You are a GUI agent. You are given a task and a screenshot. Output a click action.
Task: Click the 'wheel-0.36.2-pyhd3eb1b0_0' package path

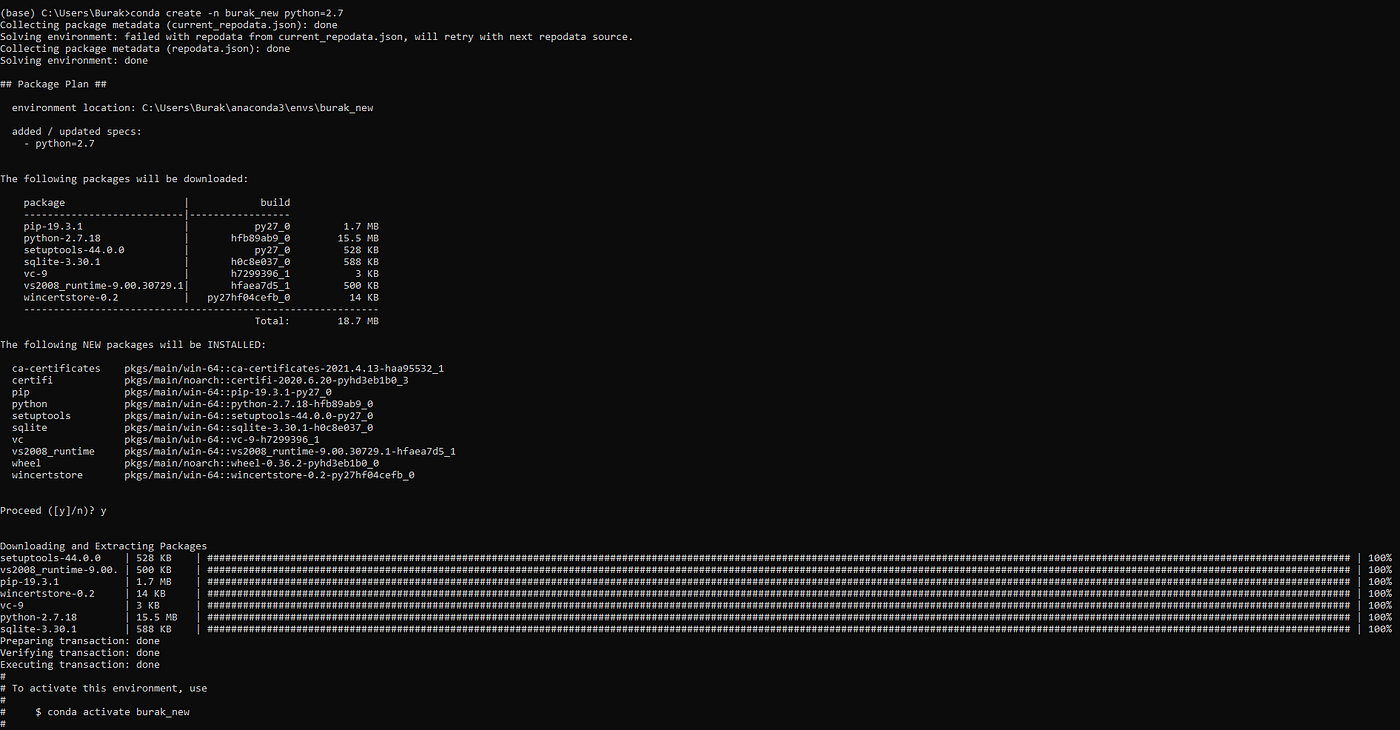point(251,464)
